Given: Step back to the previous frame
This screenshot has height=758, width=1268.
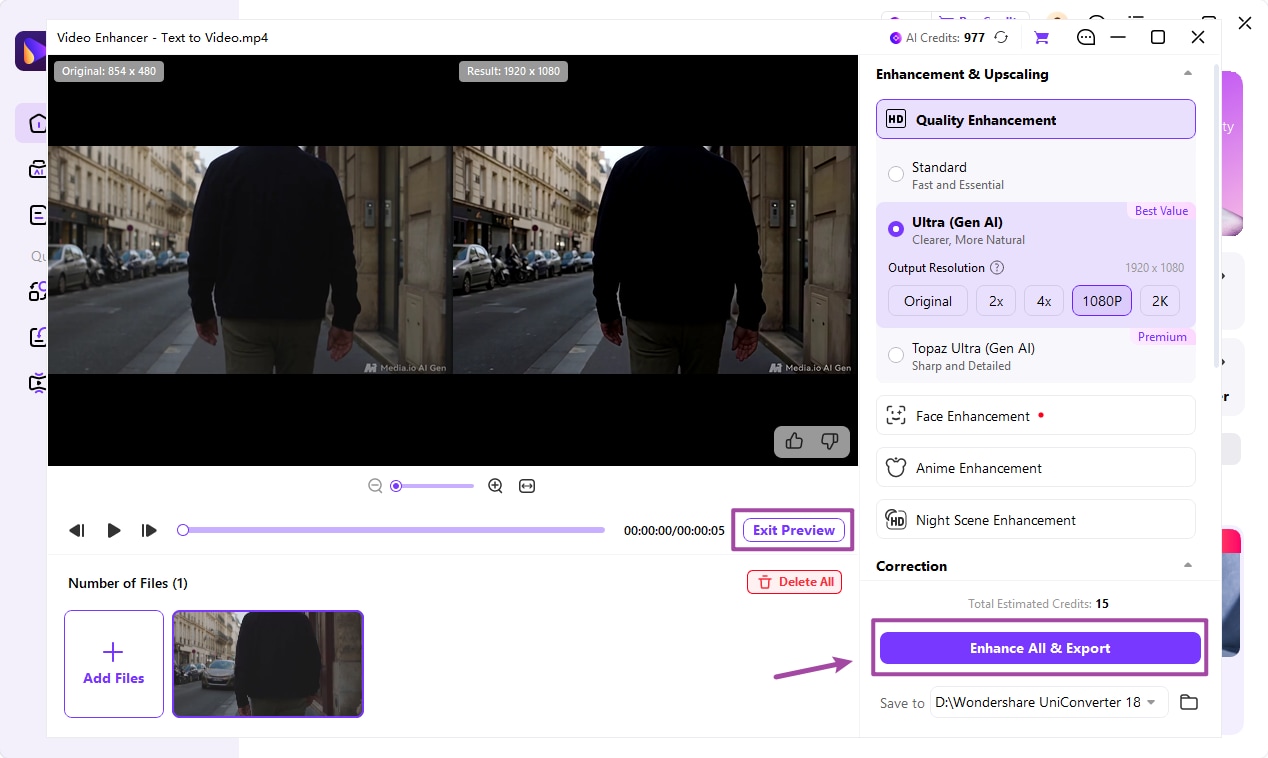Looking at the screenshot, I should pyautogui.click(x=77, y=530).
